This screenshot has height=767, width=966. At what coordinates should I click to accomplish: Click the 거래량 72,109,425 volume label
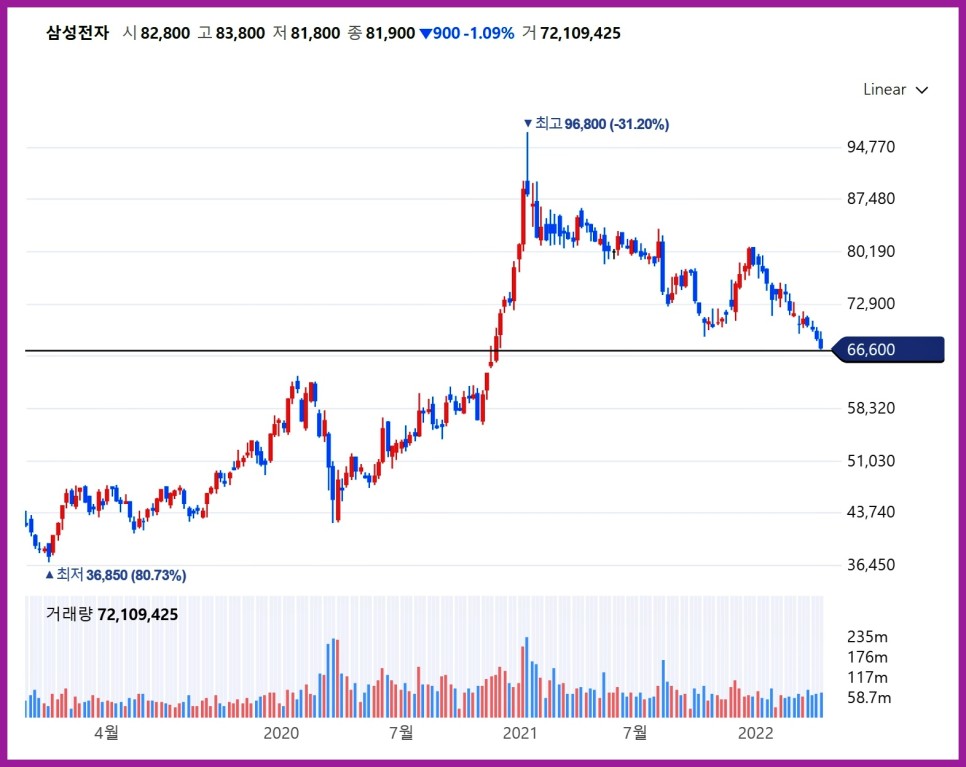(112, 614)
